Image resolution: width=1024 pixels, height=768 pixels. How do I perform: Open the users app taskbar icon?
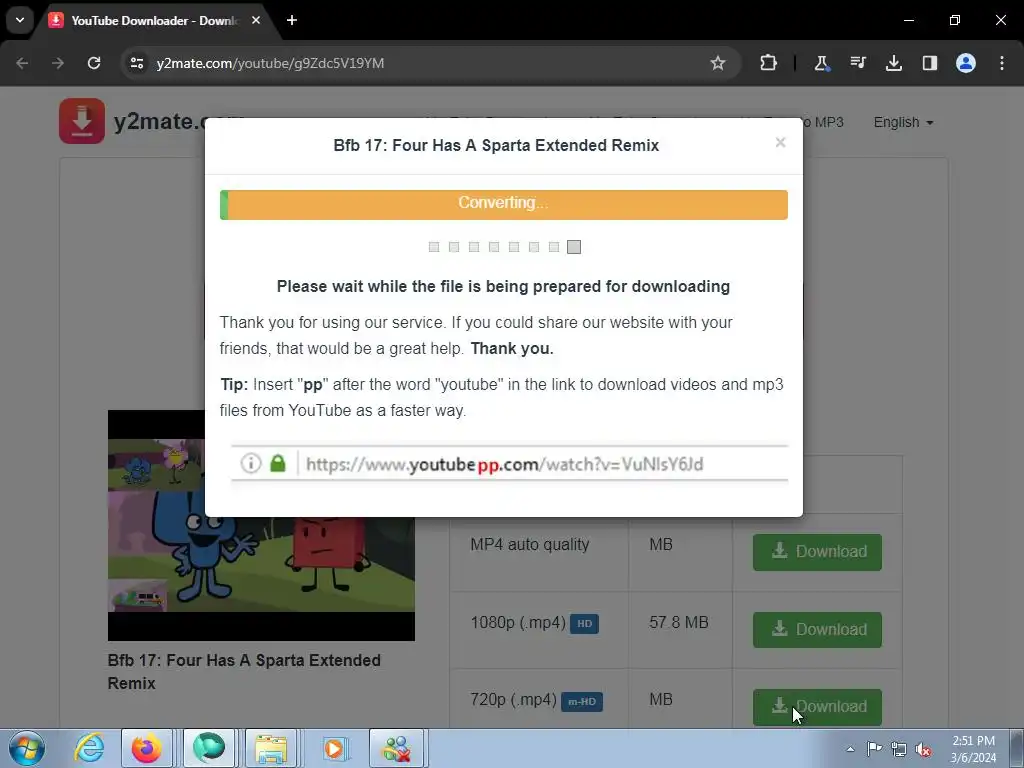click(396, 748)
